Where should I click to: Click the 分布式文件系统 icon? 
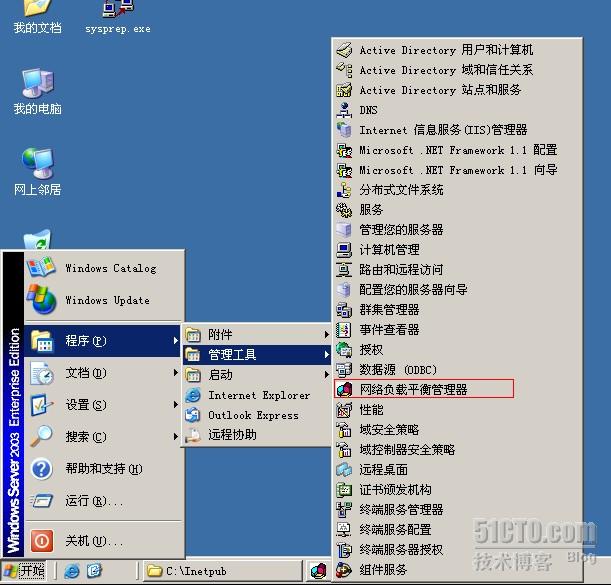[x=344, y=190]
